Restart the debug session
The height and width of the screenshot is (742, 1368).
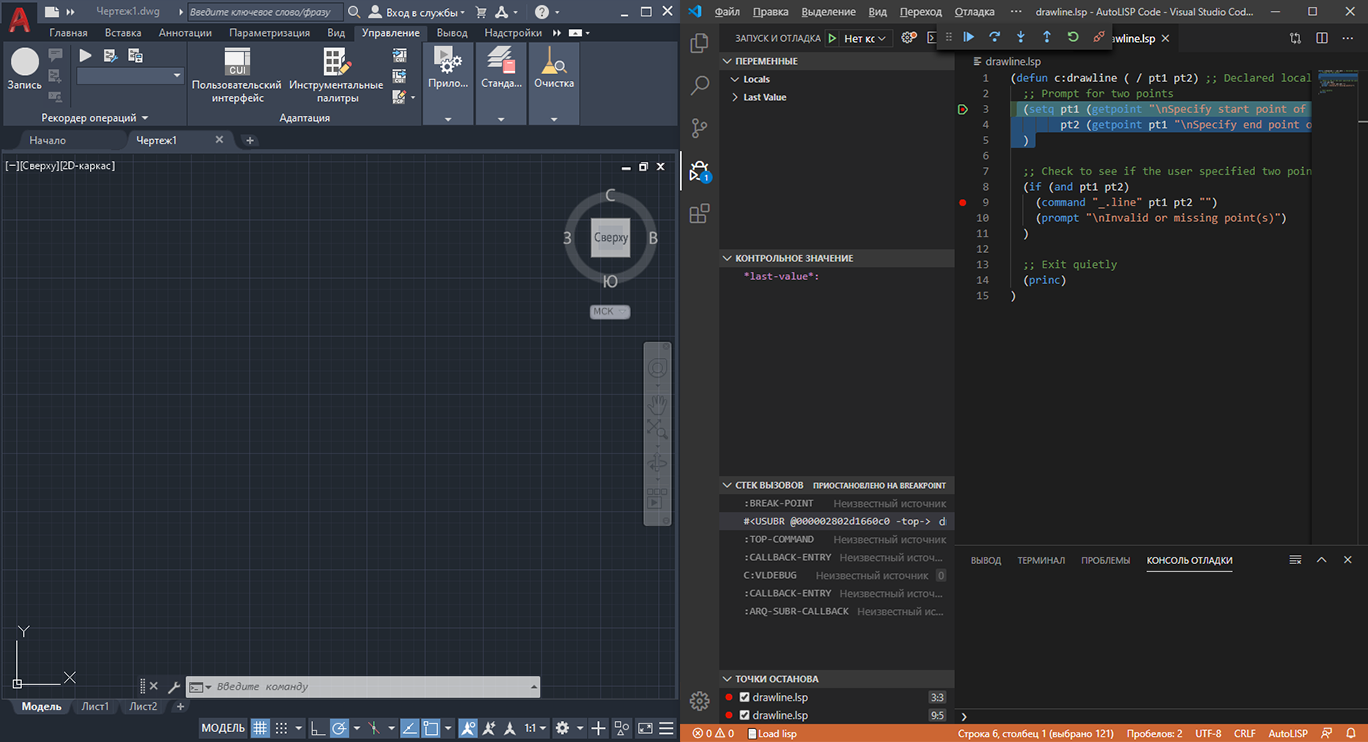click(1072, 37)
